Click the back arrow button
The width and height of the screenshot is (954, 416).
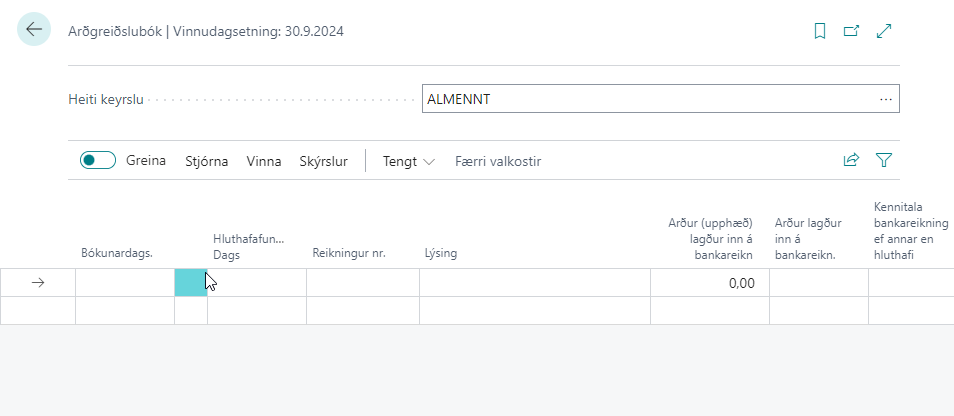[x=34, y=30]
